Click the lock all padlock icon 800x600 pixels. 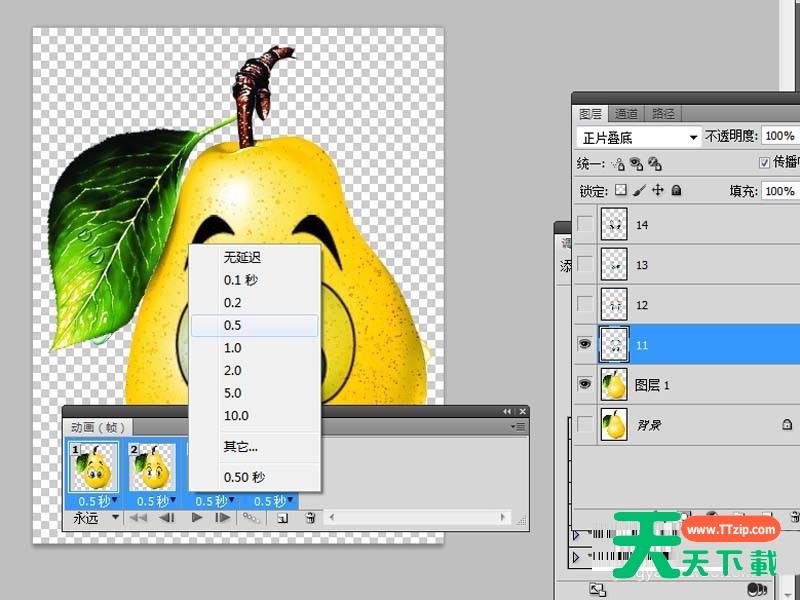(676, 190)
